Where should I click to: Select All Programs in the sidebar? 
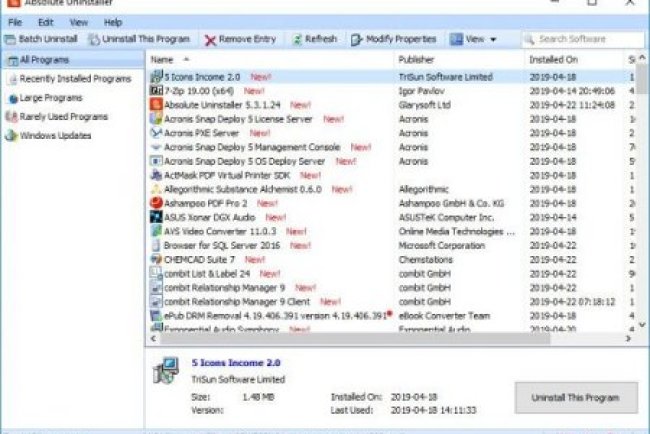coord(73,60)
